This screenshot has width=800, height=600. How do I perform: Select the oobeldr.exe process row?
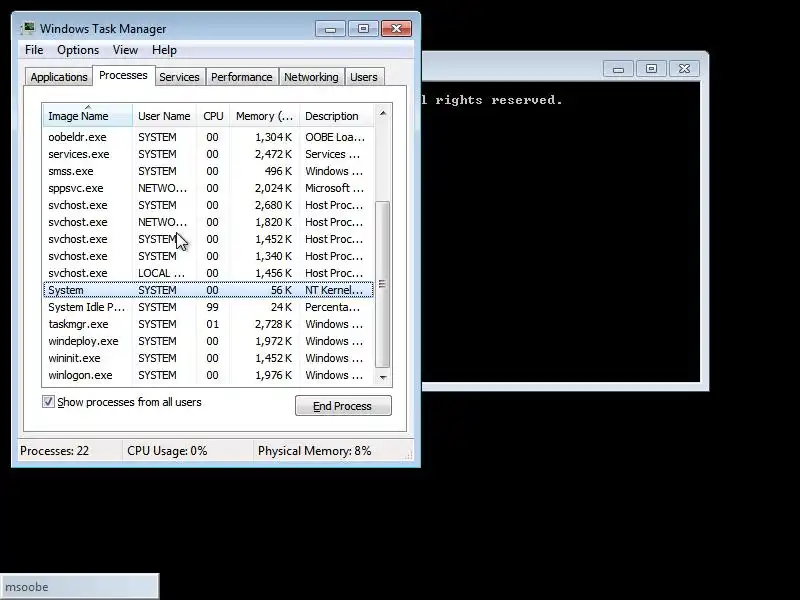click(208, 137)
